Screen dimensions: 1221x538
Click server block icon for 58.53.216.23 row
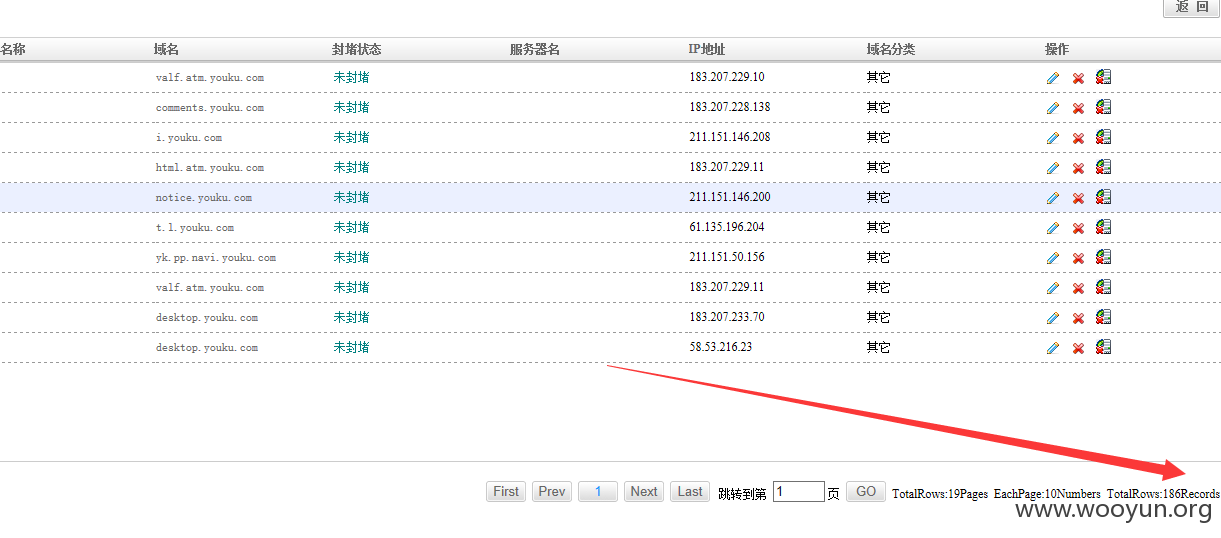tap(1103, 347)
